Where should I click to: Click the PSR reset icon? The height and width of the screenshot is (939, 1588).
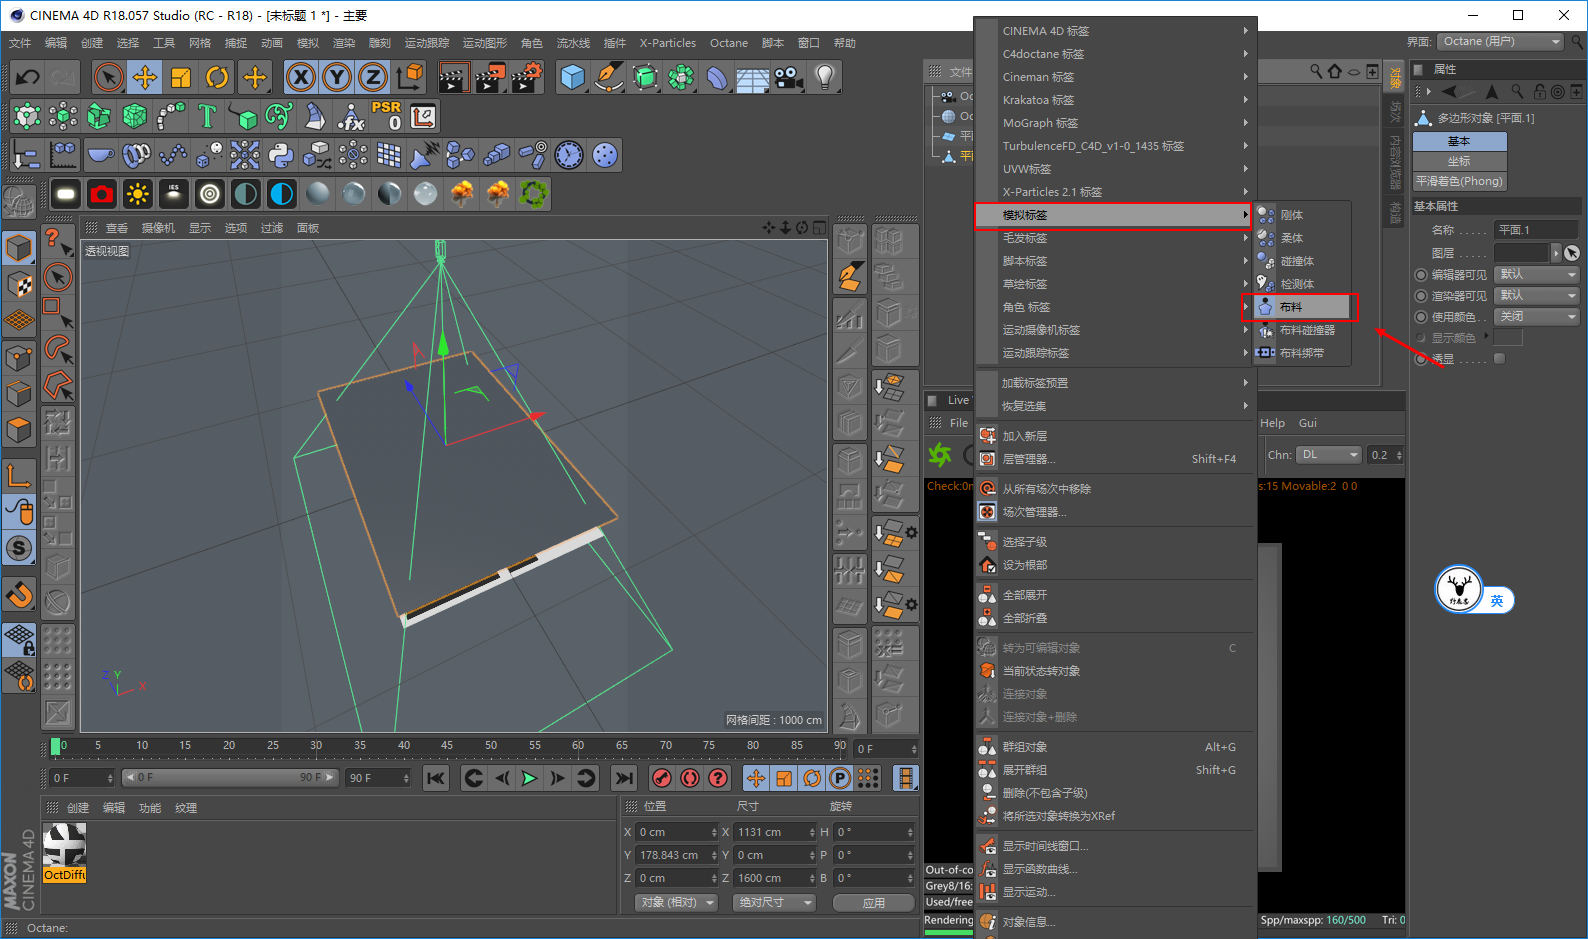click(x=387, y=116)
